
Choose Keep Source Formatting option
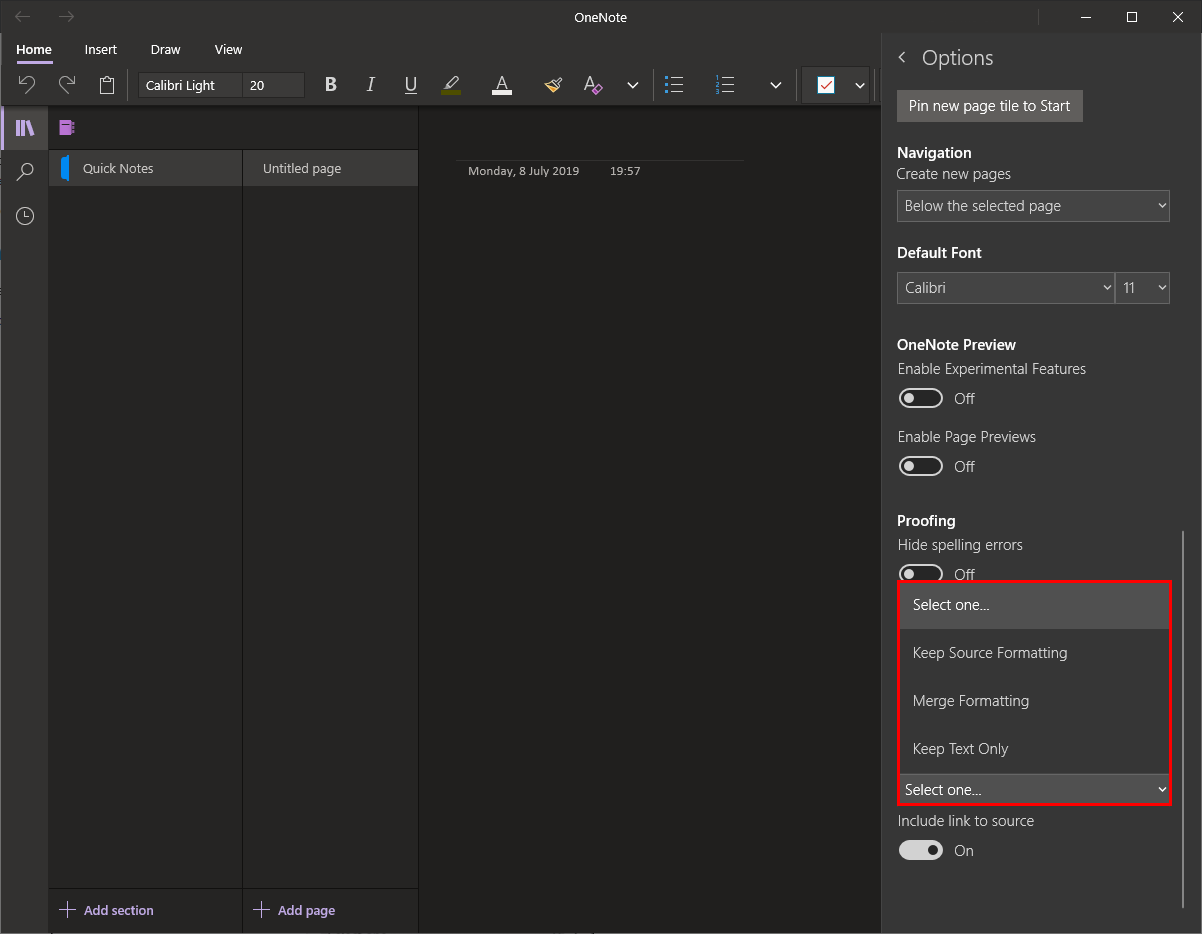(x=1034, y=653)
